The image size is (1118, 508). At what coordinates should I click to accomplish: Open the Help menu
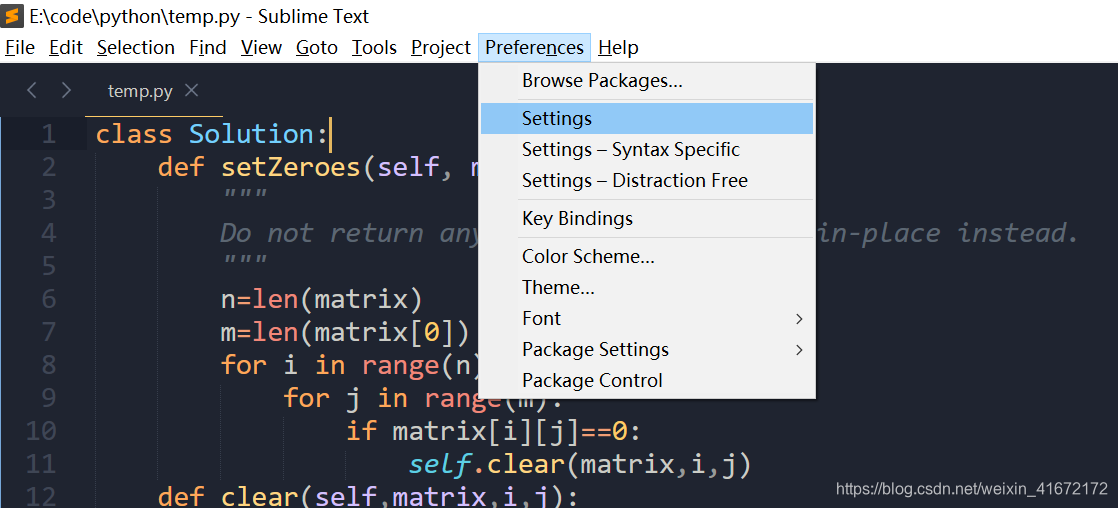[x=618, y=48]
